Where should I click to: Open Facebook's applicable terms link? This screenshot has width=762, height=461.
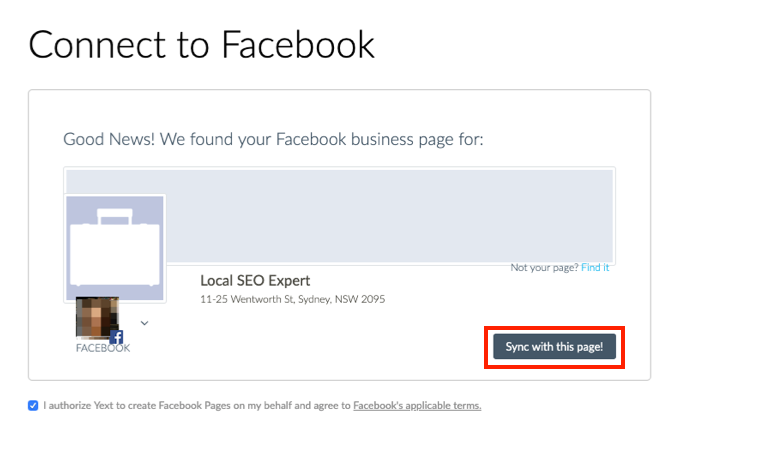point(417,405)
